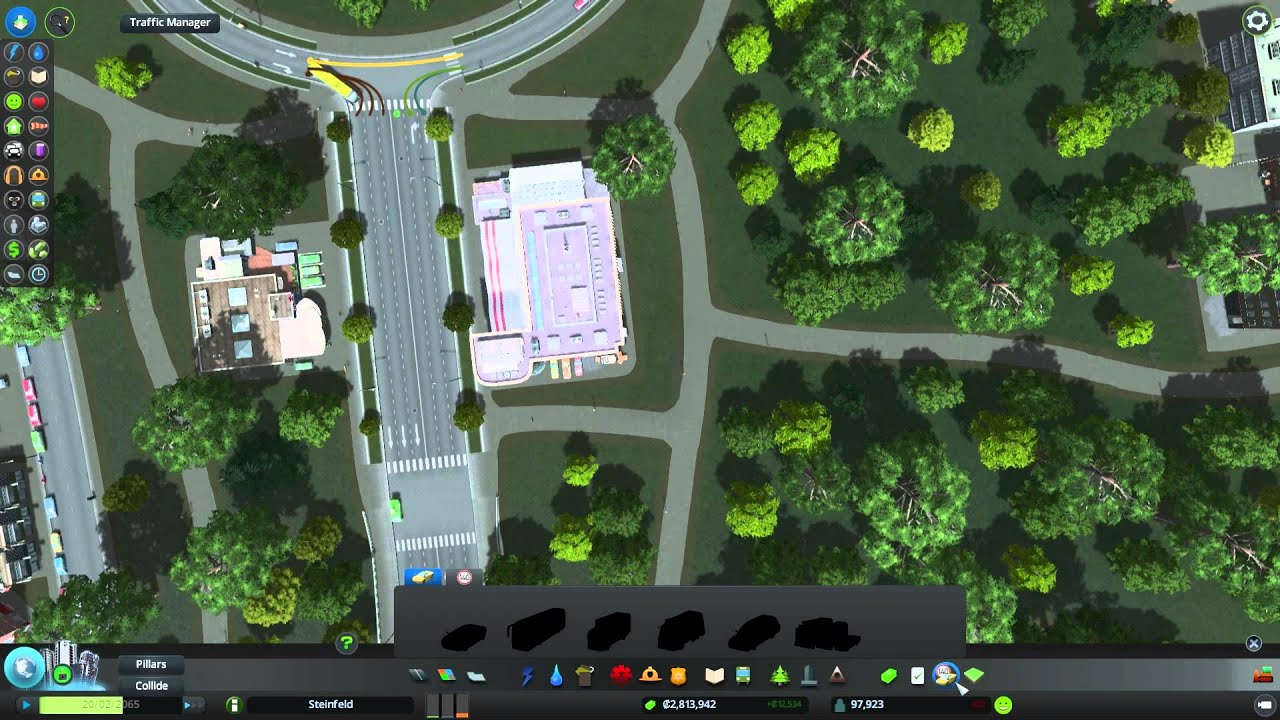Open the city info button beside Steinfeld

point(233,705)
